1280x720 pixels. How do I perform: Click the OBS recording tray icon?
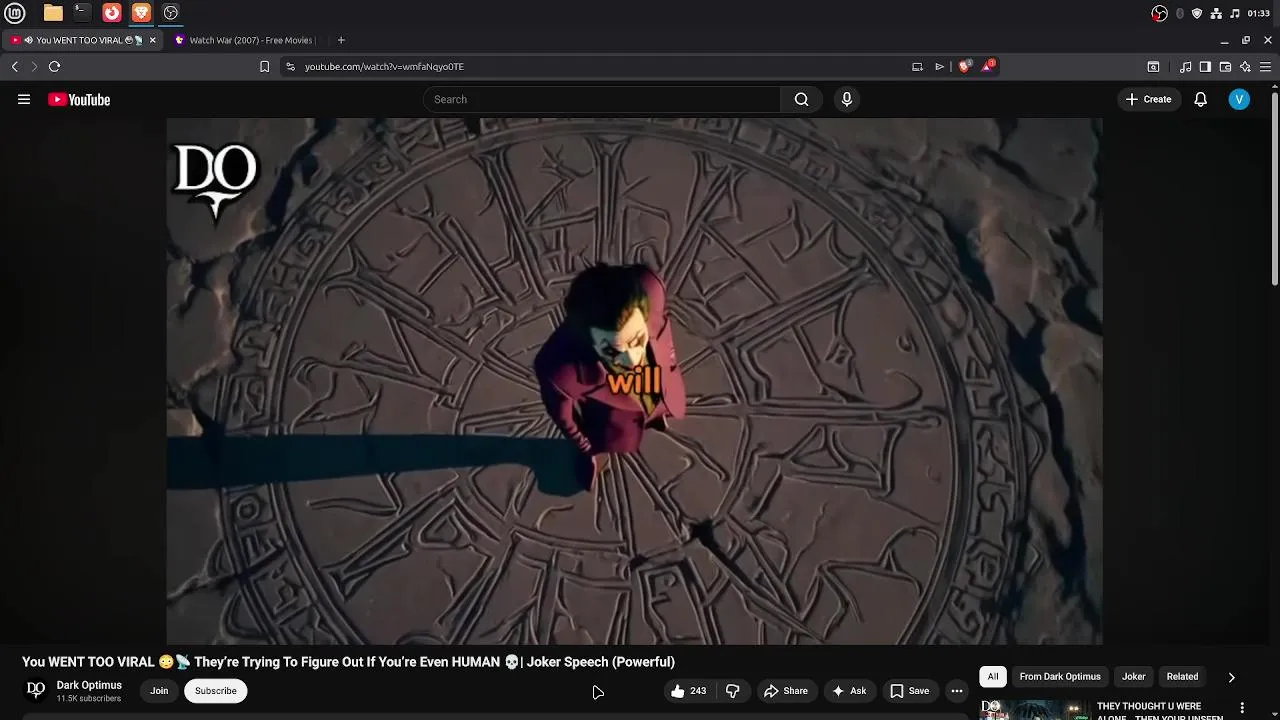coord(1159,13)
